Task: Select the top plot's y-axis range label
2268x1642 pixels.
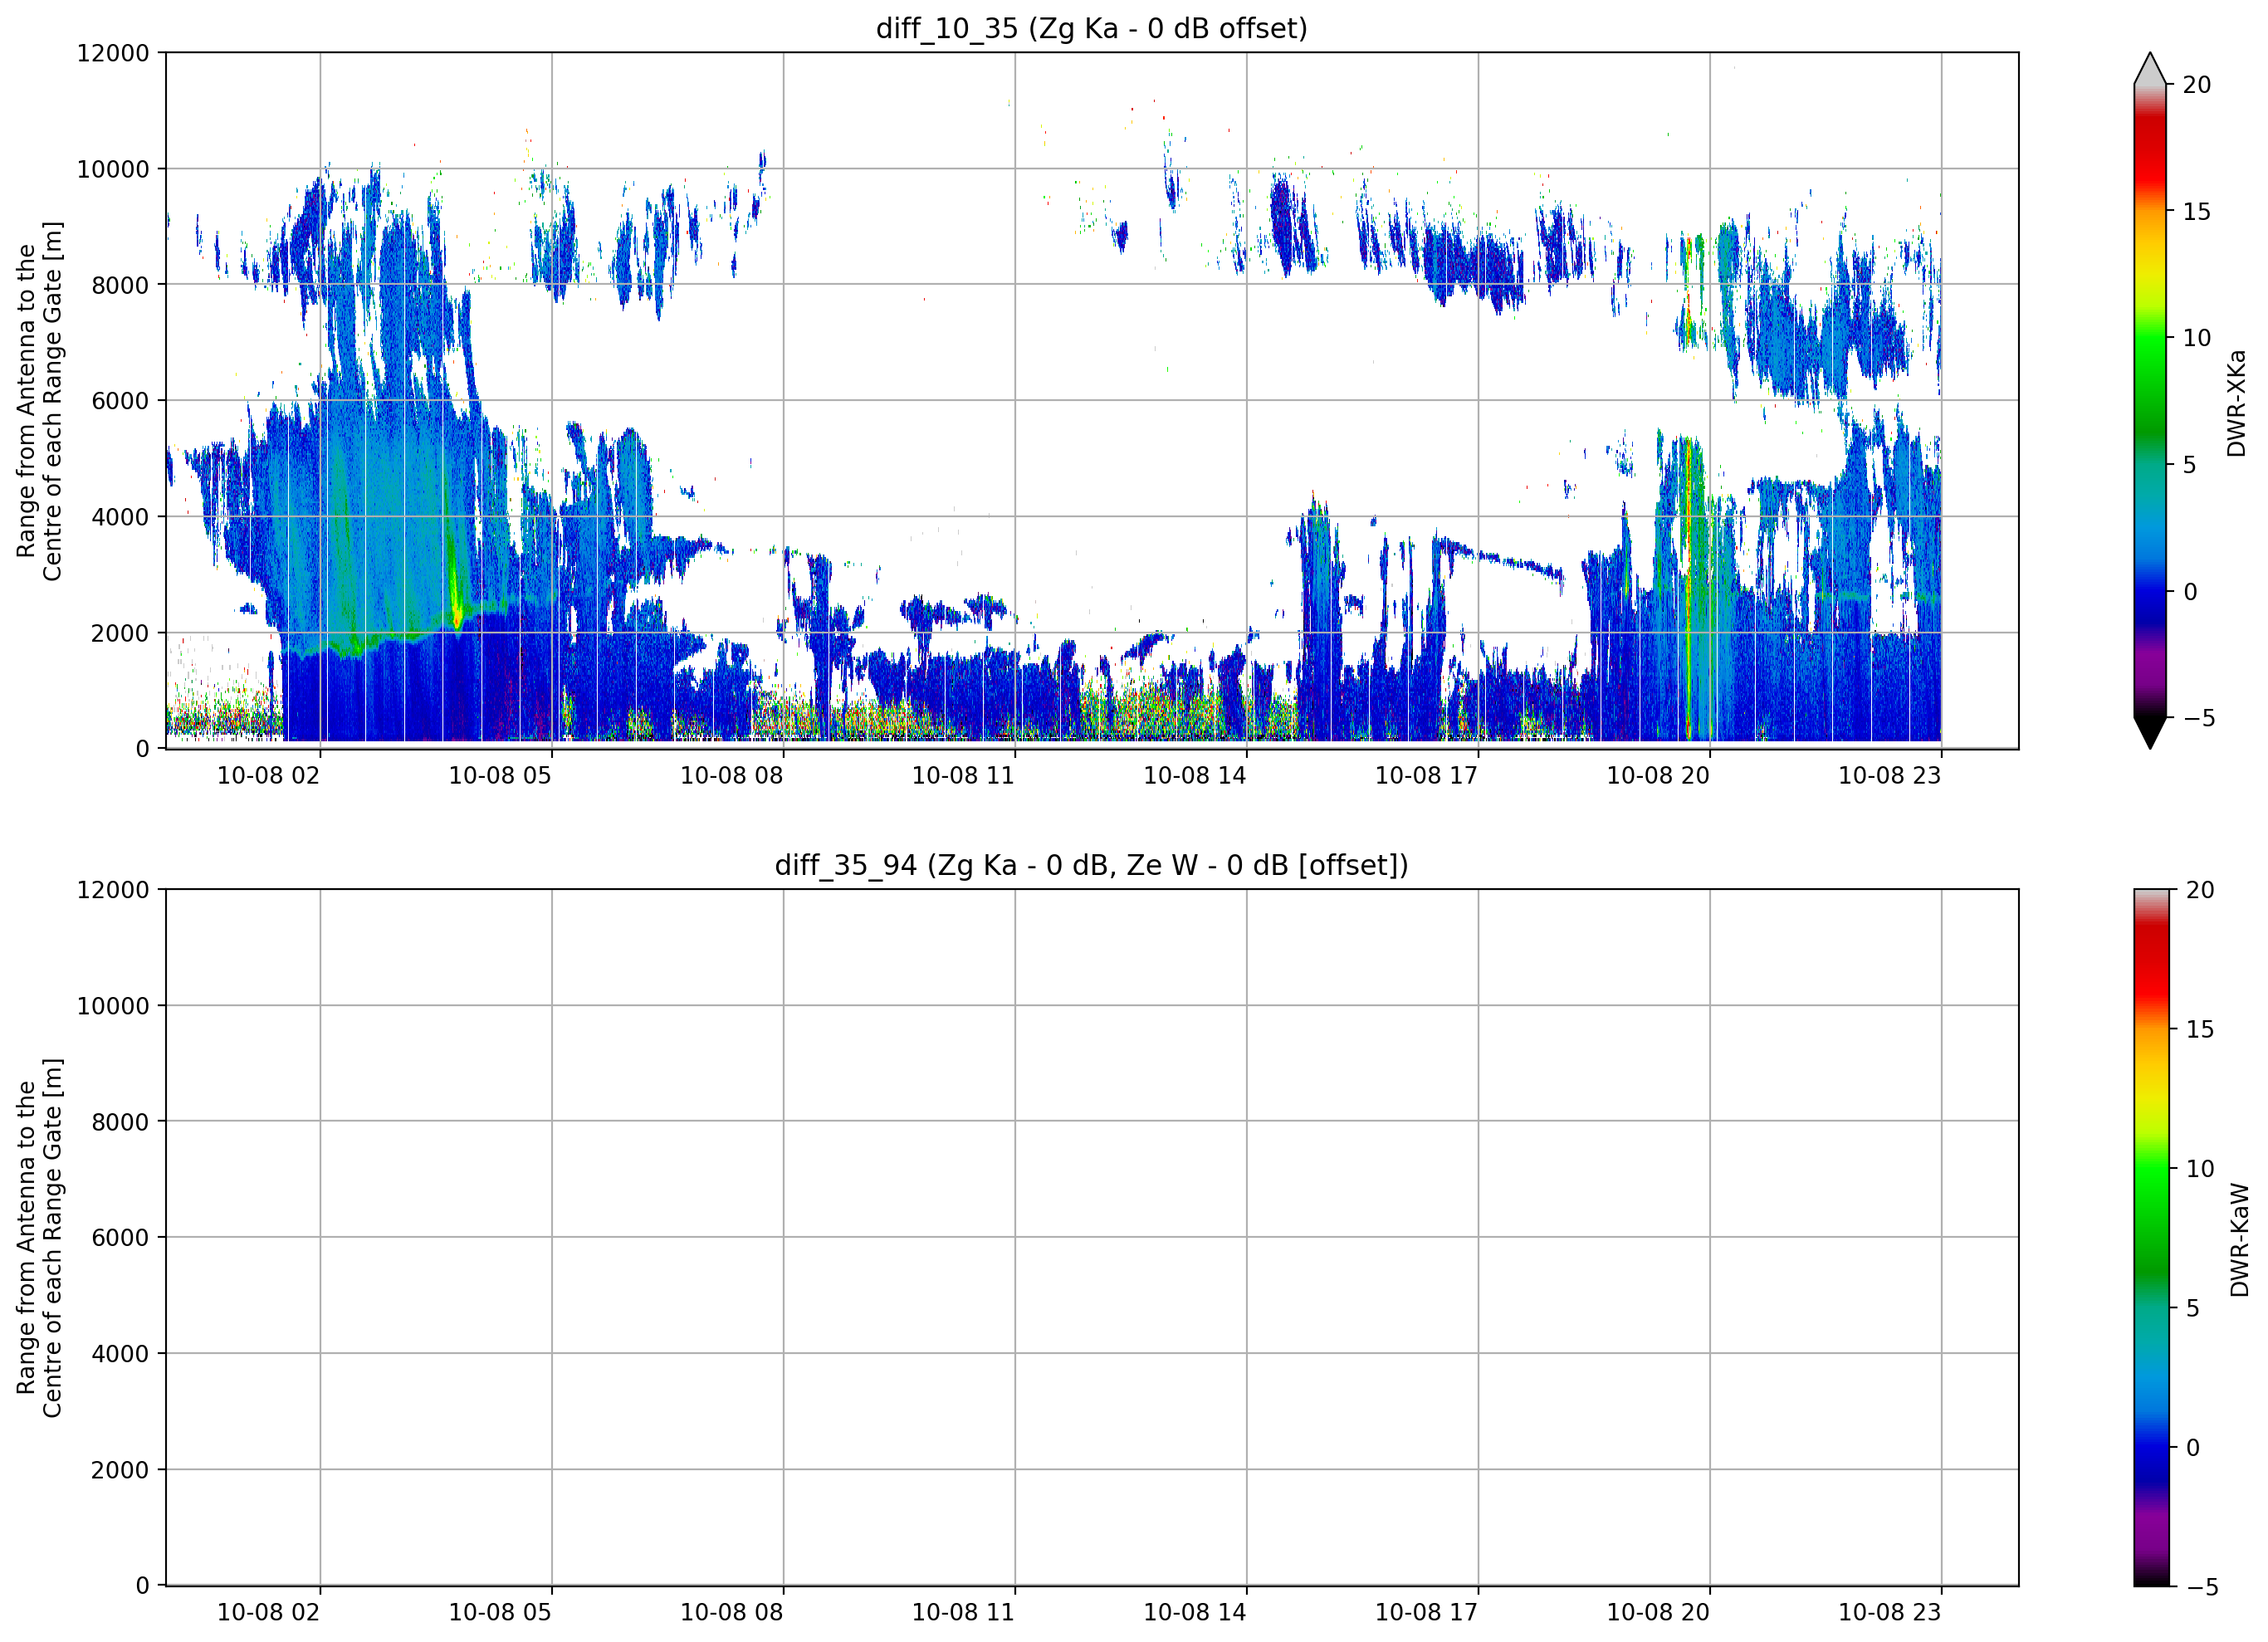Action: [x=39, y=400]
